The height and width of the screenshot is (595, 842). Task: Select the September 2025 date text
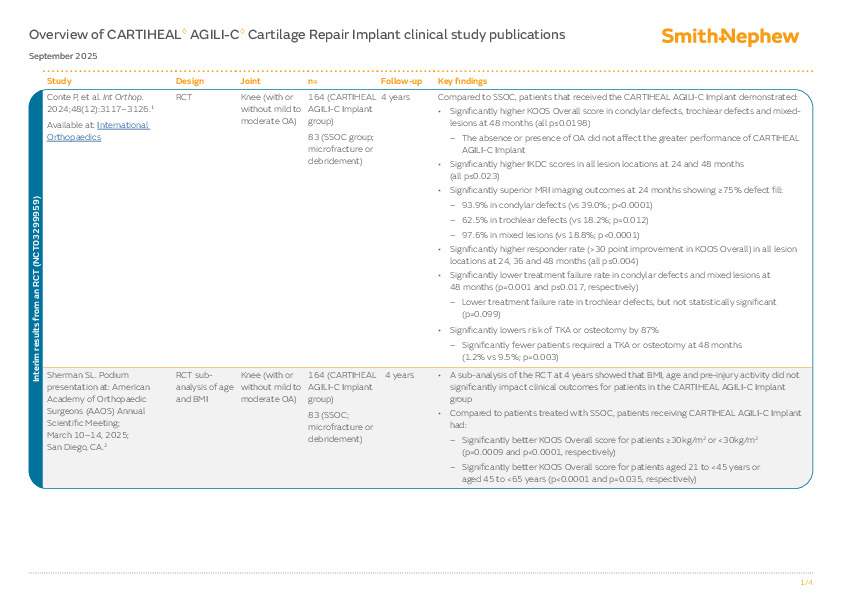pos(64,56)
